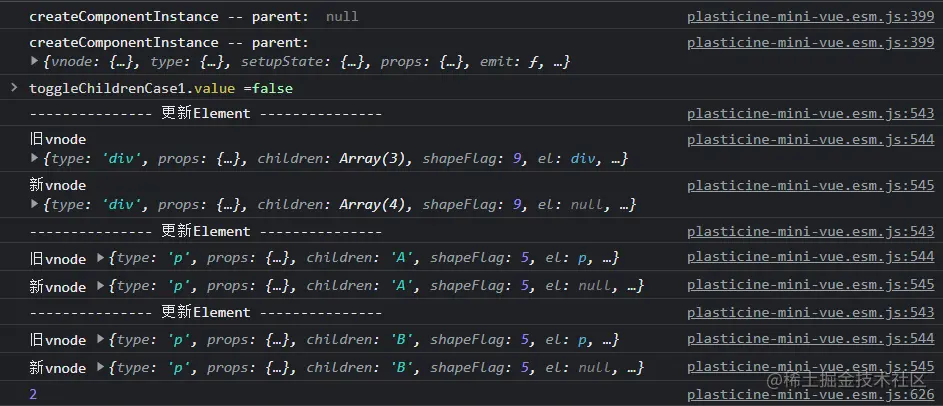The height and width of the screenshot is (406, 943).
Task: Open source link :544 on the 旧vnode 'A' row
Action: (x=811, y=257)
